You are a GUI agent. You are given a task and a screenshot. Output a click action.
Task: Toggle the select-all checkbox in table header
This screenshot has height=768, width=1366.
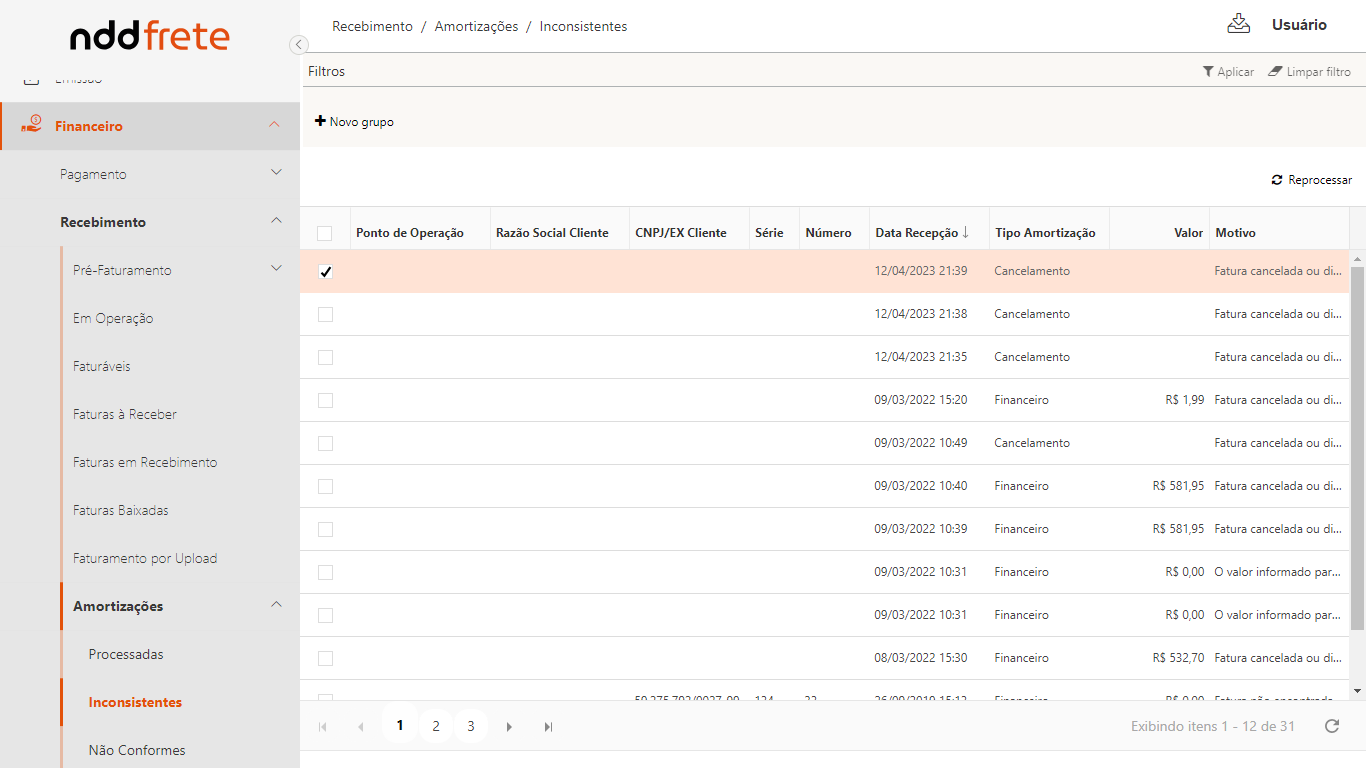click(325, 233)
